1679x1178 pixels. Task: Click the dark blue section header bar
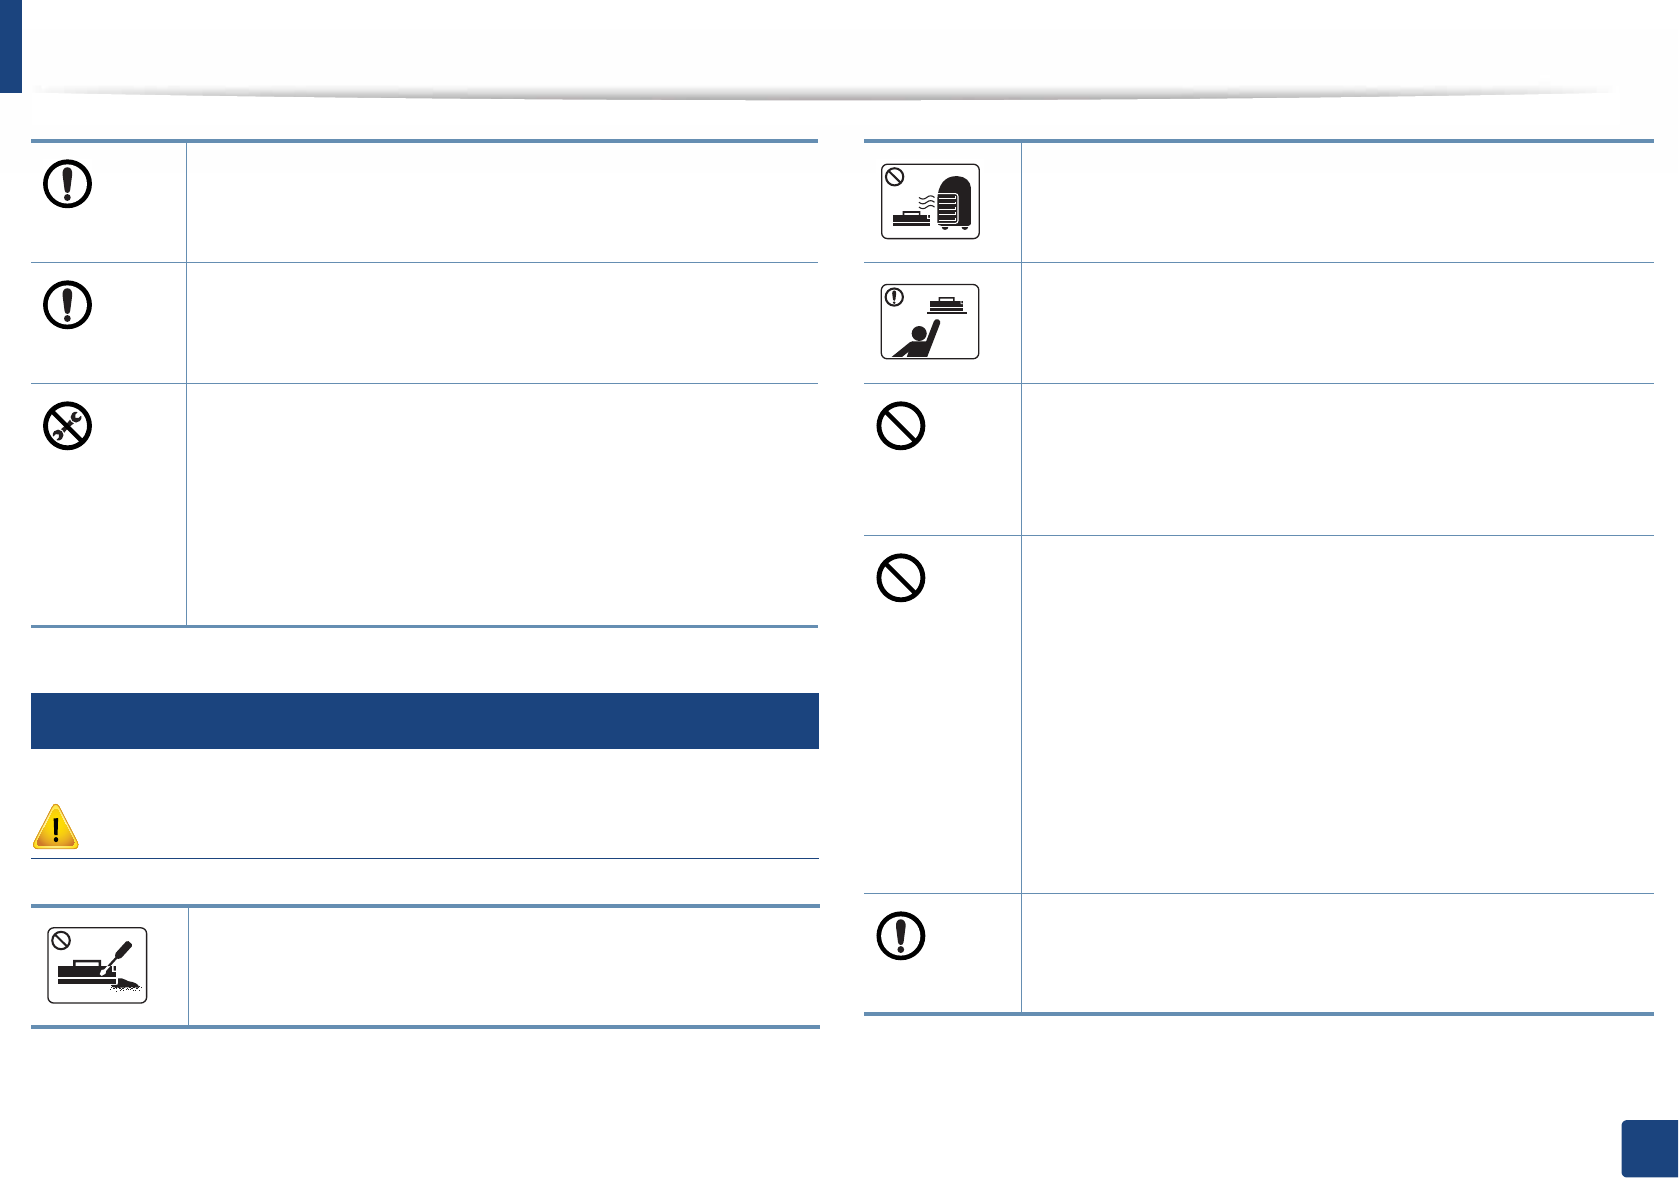[425, 721]
